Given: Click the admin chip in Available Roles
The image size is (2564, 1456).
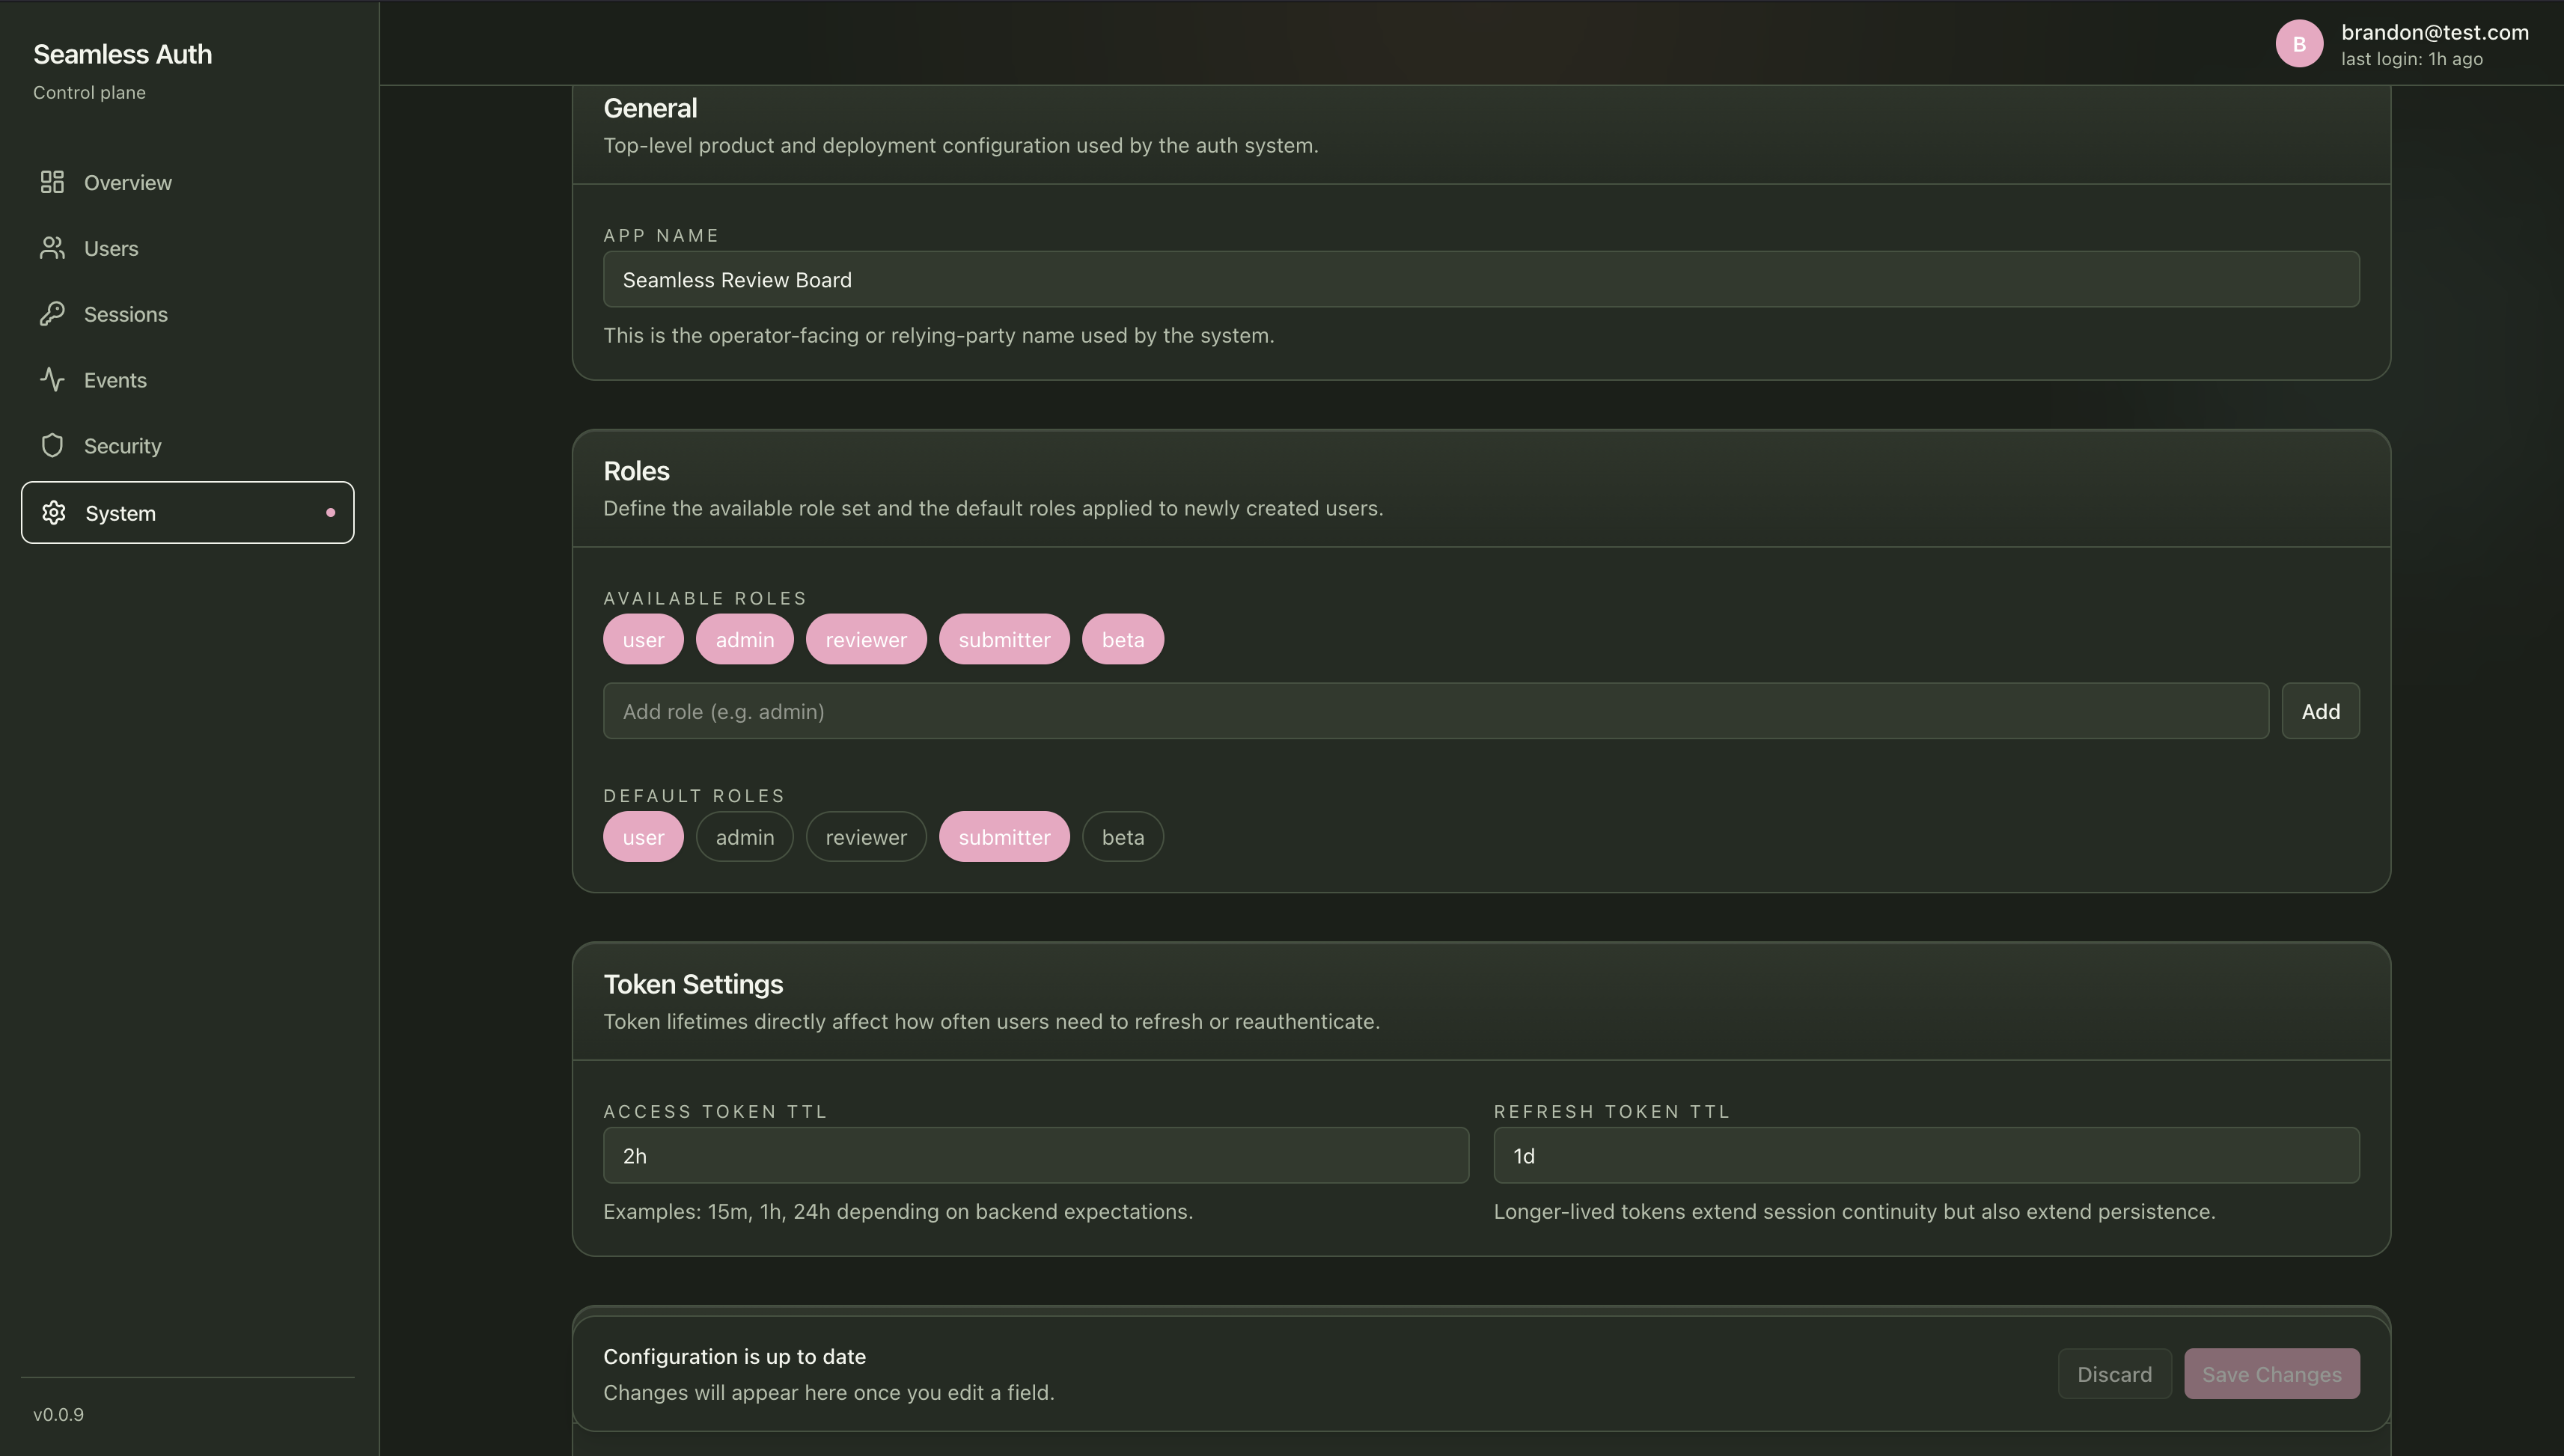Looking at the screenshot, I should [745, 640].
